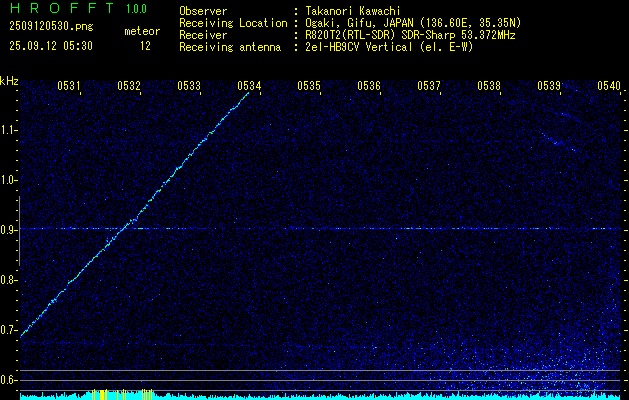Click time marker 0540
This screenshot has height=400, width=629.
(x=609, y=85)
